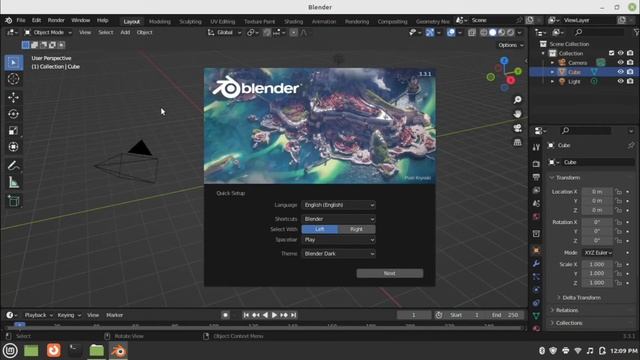
Task: Uncheck the Collection exclude checkbox
Action: (611, 53)
